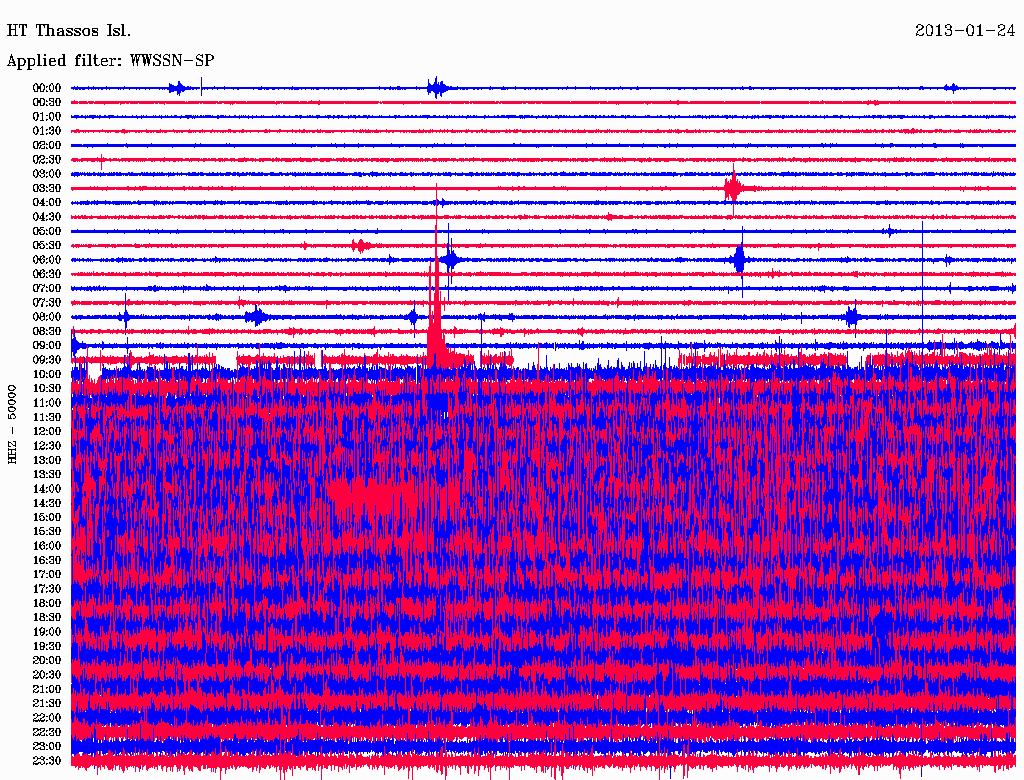Click the 09:30 time label
The width and height of the screenshot is (1024, 780).
point(47,360)
